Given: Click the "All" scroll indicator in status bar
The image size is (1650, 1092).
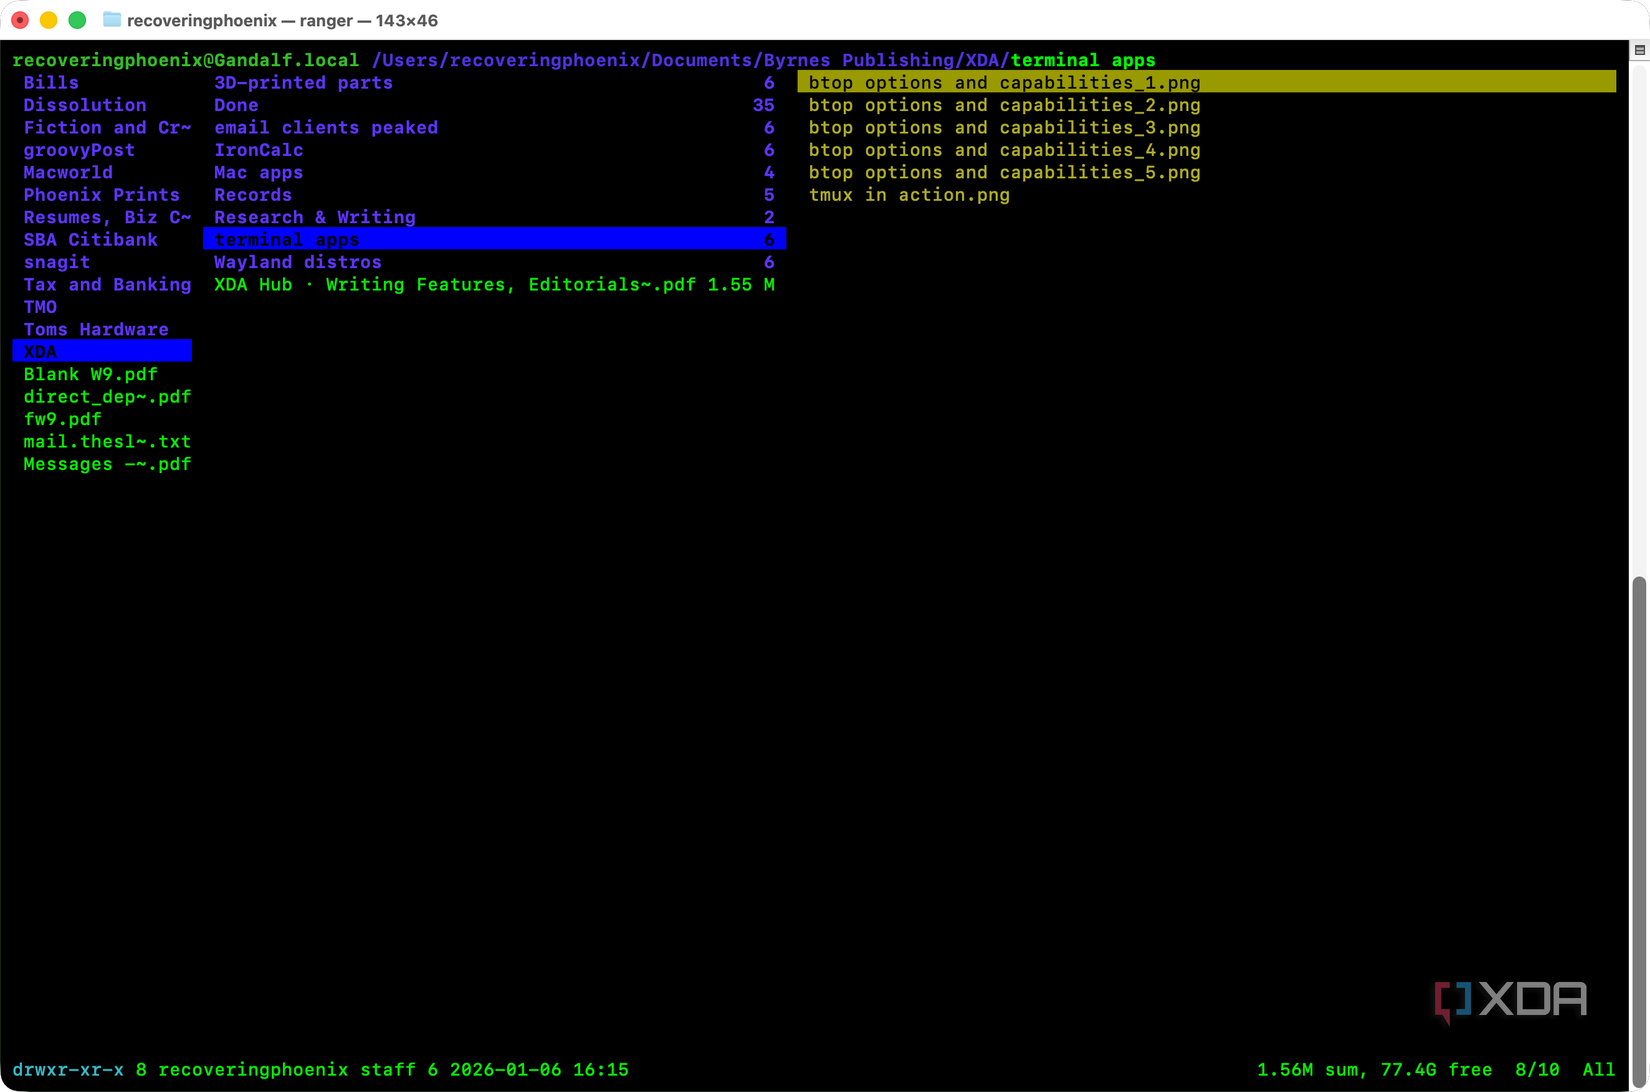Looking at the screenshot, I should tap(1599, 1070).
